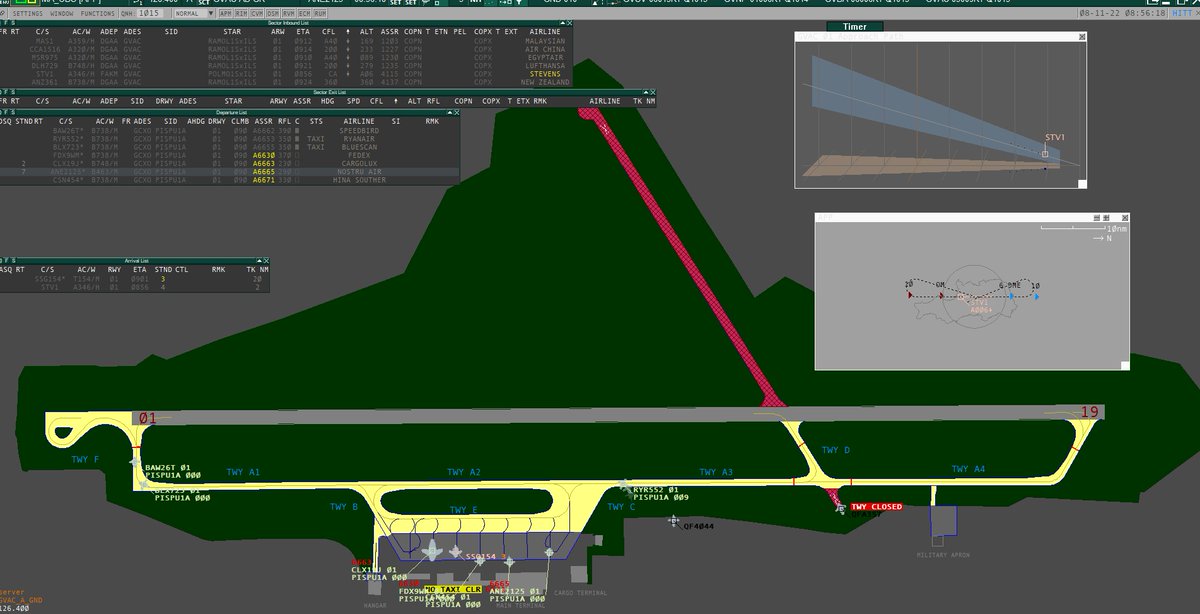Expand the NORMAL mode dropdown
Image resolution: width=1200 pixels, height=614 pixels.
point(193,15)
